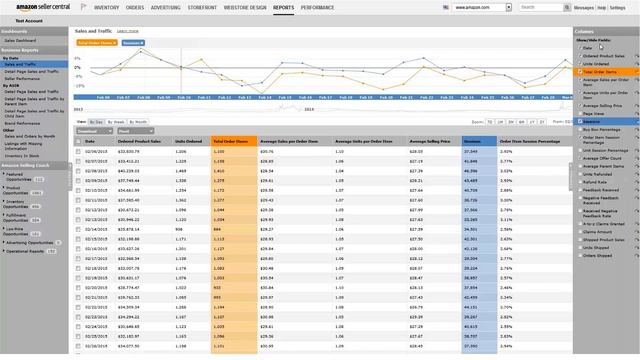The image size is (640, 360).
Task: Open the dropdown next to Download
Action: click(x=136, y=131)
